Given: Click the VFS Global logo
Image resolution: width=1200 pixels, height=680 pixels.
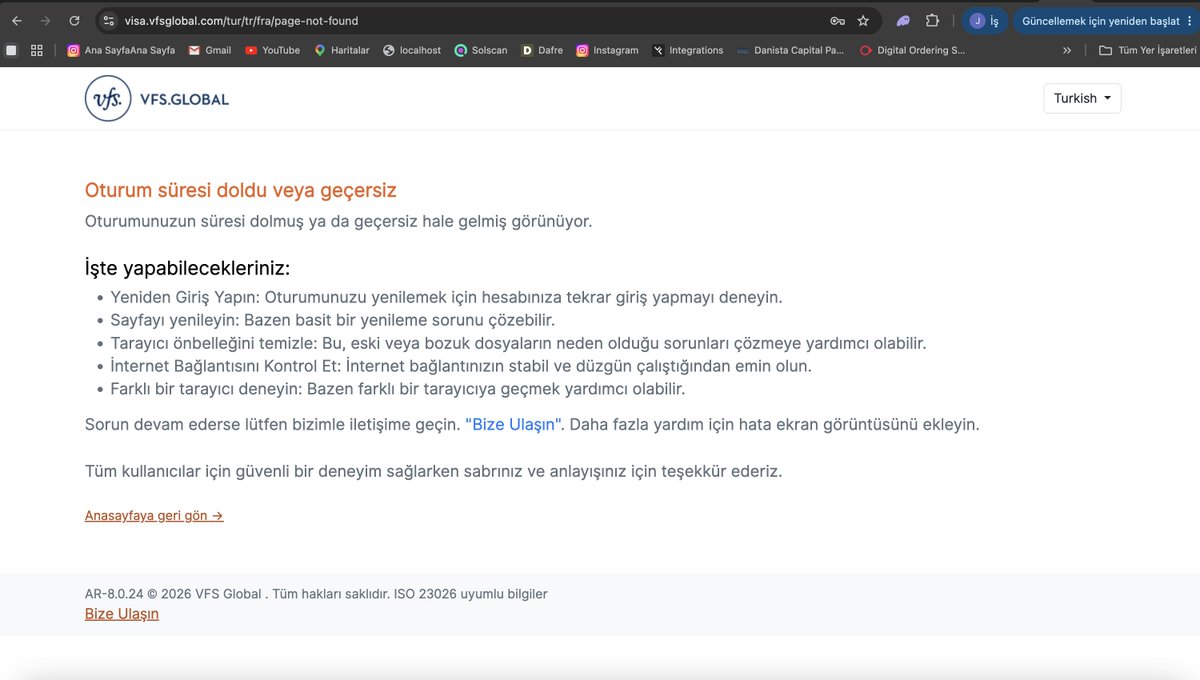Looking at the screenshot, I should (x=157, y=99).
